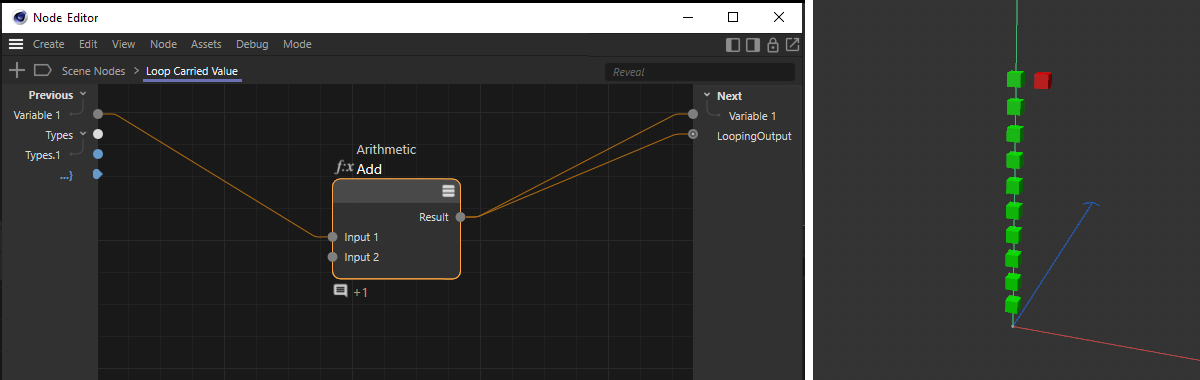Screen dimensions: 1200x380
Task: Collapse the Types group chevron
Action: coord(83,133)
